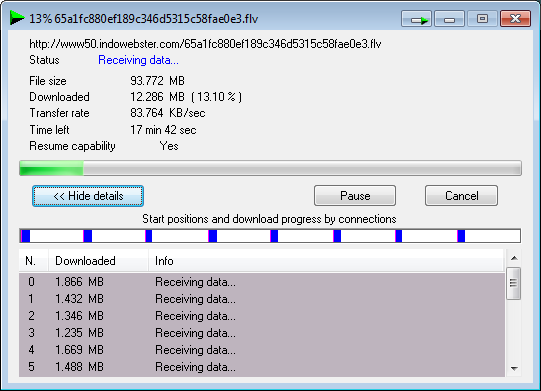
Task: Pause the current download
Action: pyautogui.click(x=355, y=196)
